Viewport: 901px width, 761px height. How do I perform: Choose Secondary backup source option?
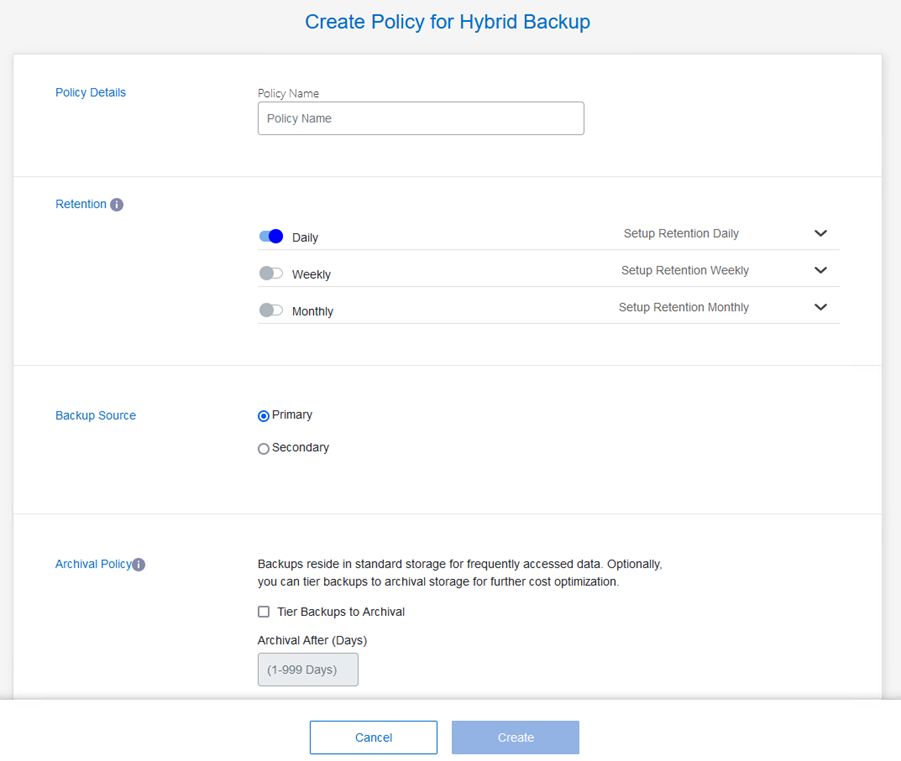pyautogui.click(x=264, y=449)
